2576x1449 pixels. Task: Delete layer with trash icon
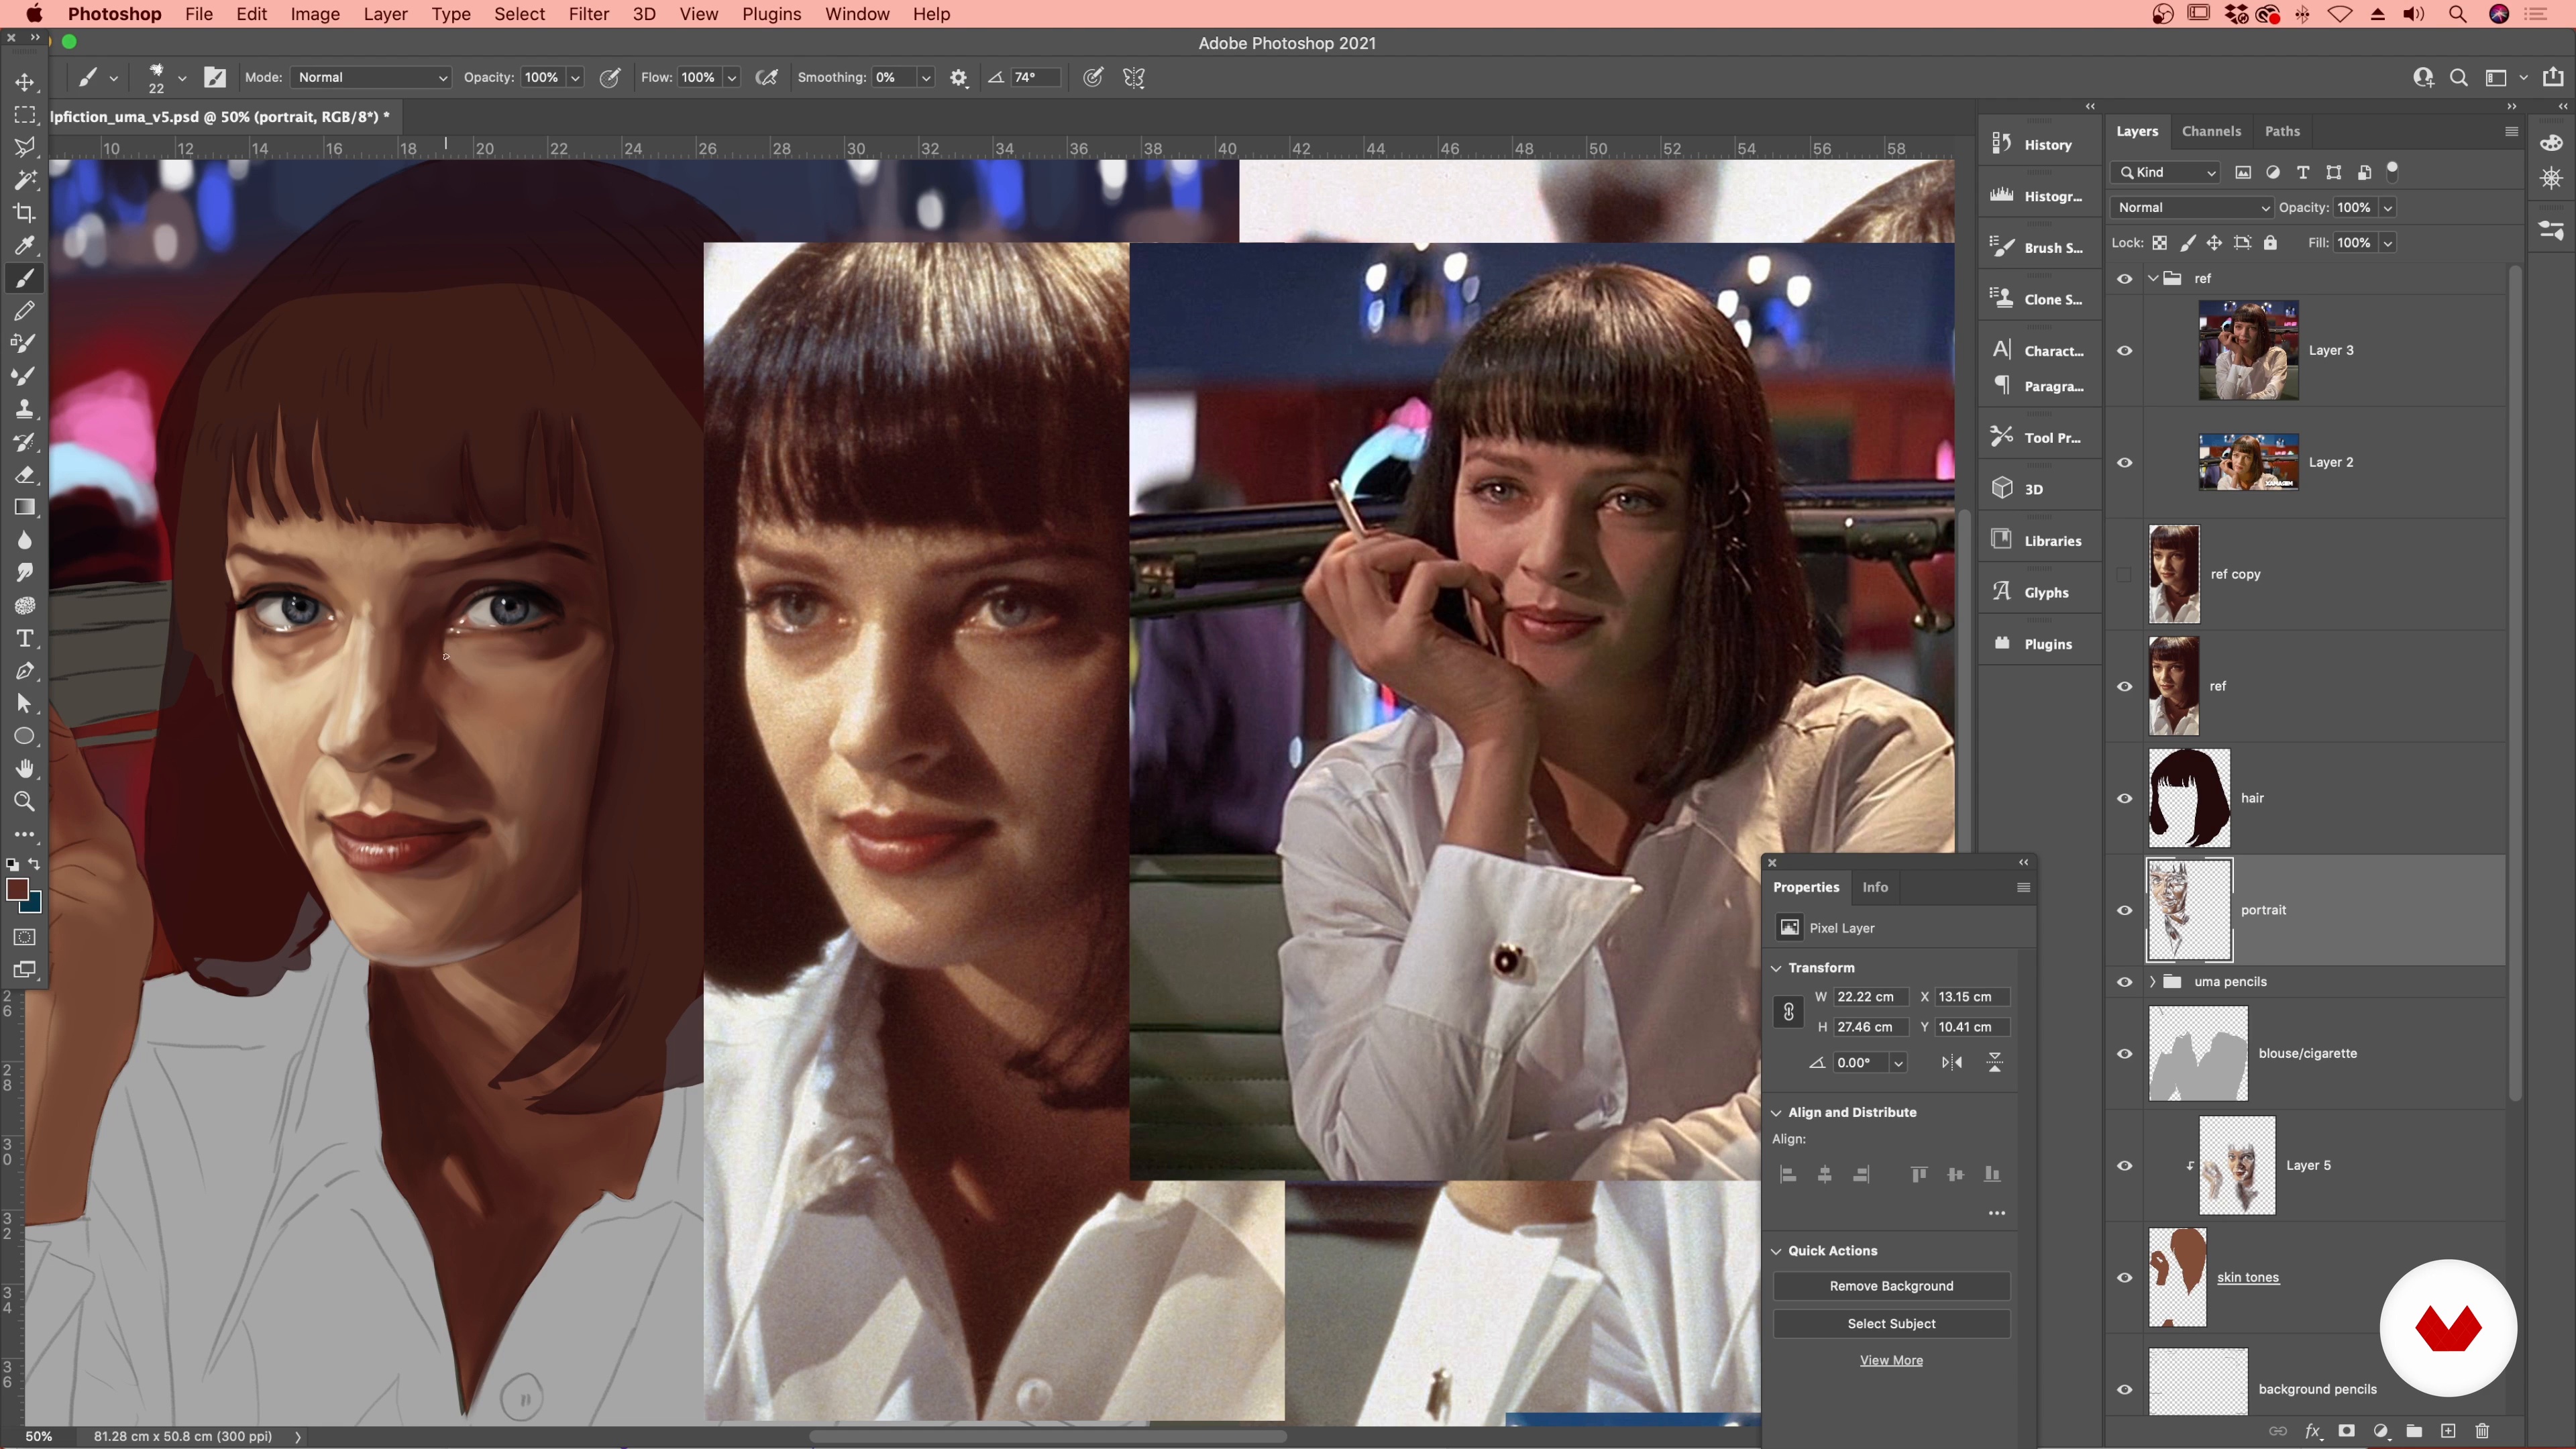2482,1431
